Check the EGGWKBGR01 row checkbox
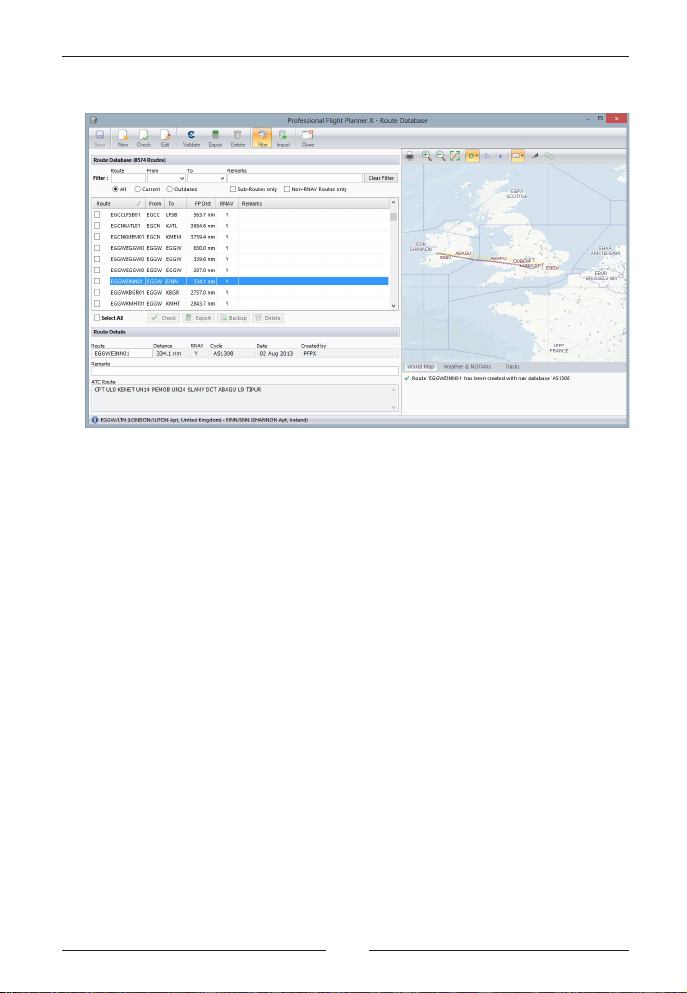Image resolution: width=687 pixels, height=993 pixels. (x=98, y=293)
